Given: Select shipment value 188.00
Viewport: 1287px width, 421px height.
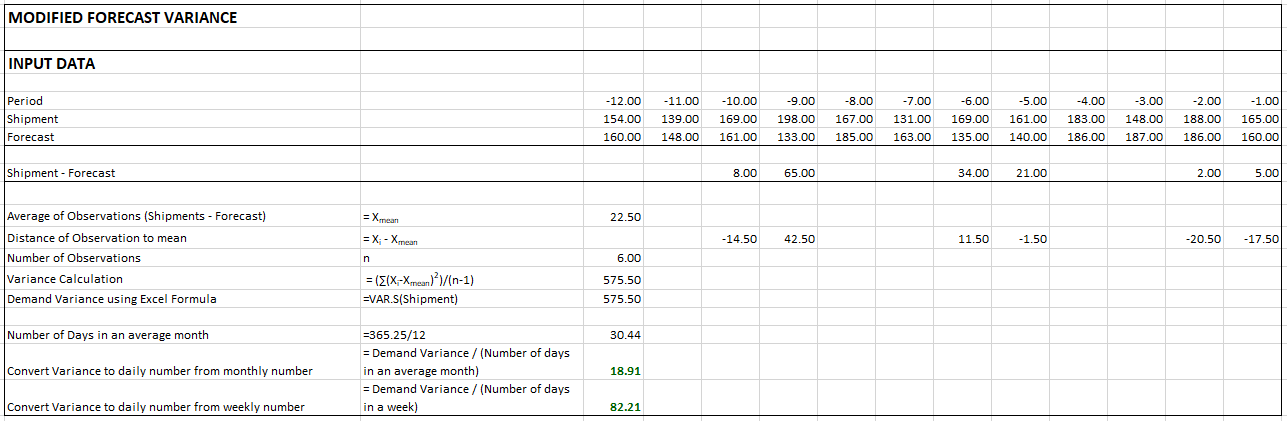Looking at the screenshot, I should [1203, 119].
